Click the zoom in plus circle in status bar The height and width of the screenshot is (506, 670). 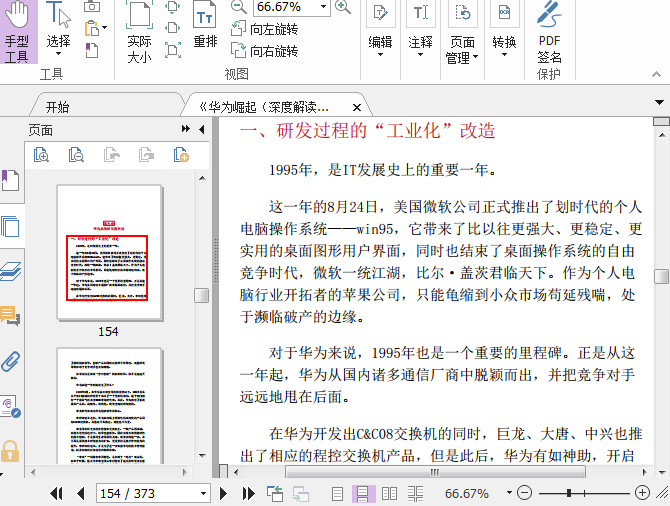point(642,493)
